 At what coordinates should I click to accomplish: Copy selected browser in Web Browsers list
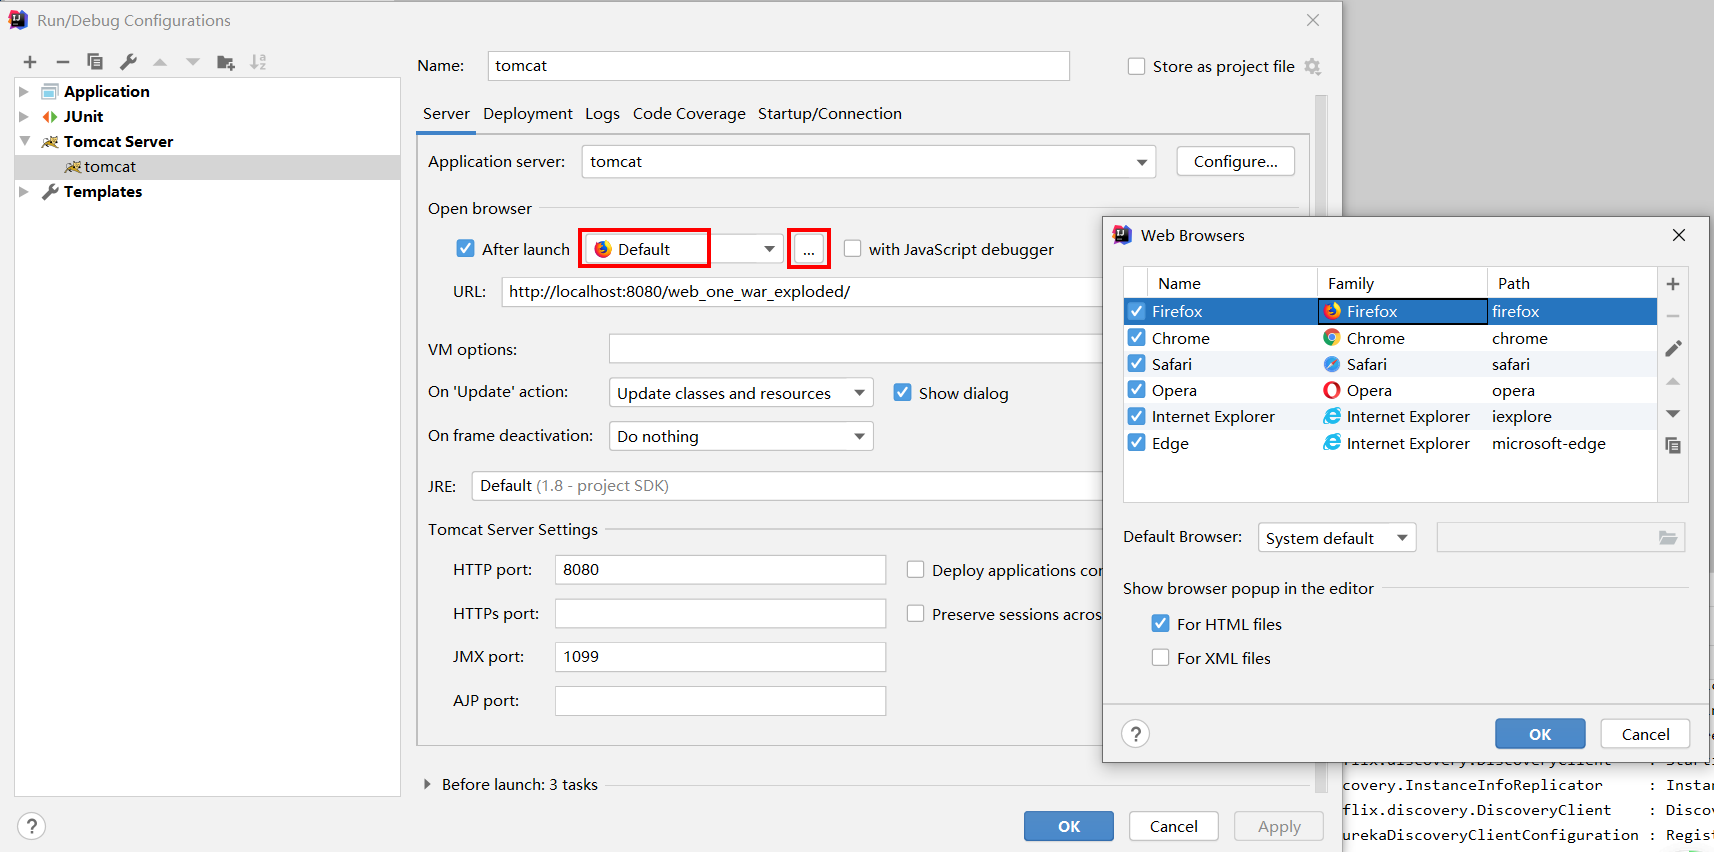(1673, 446)
